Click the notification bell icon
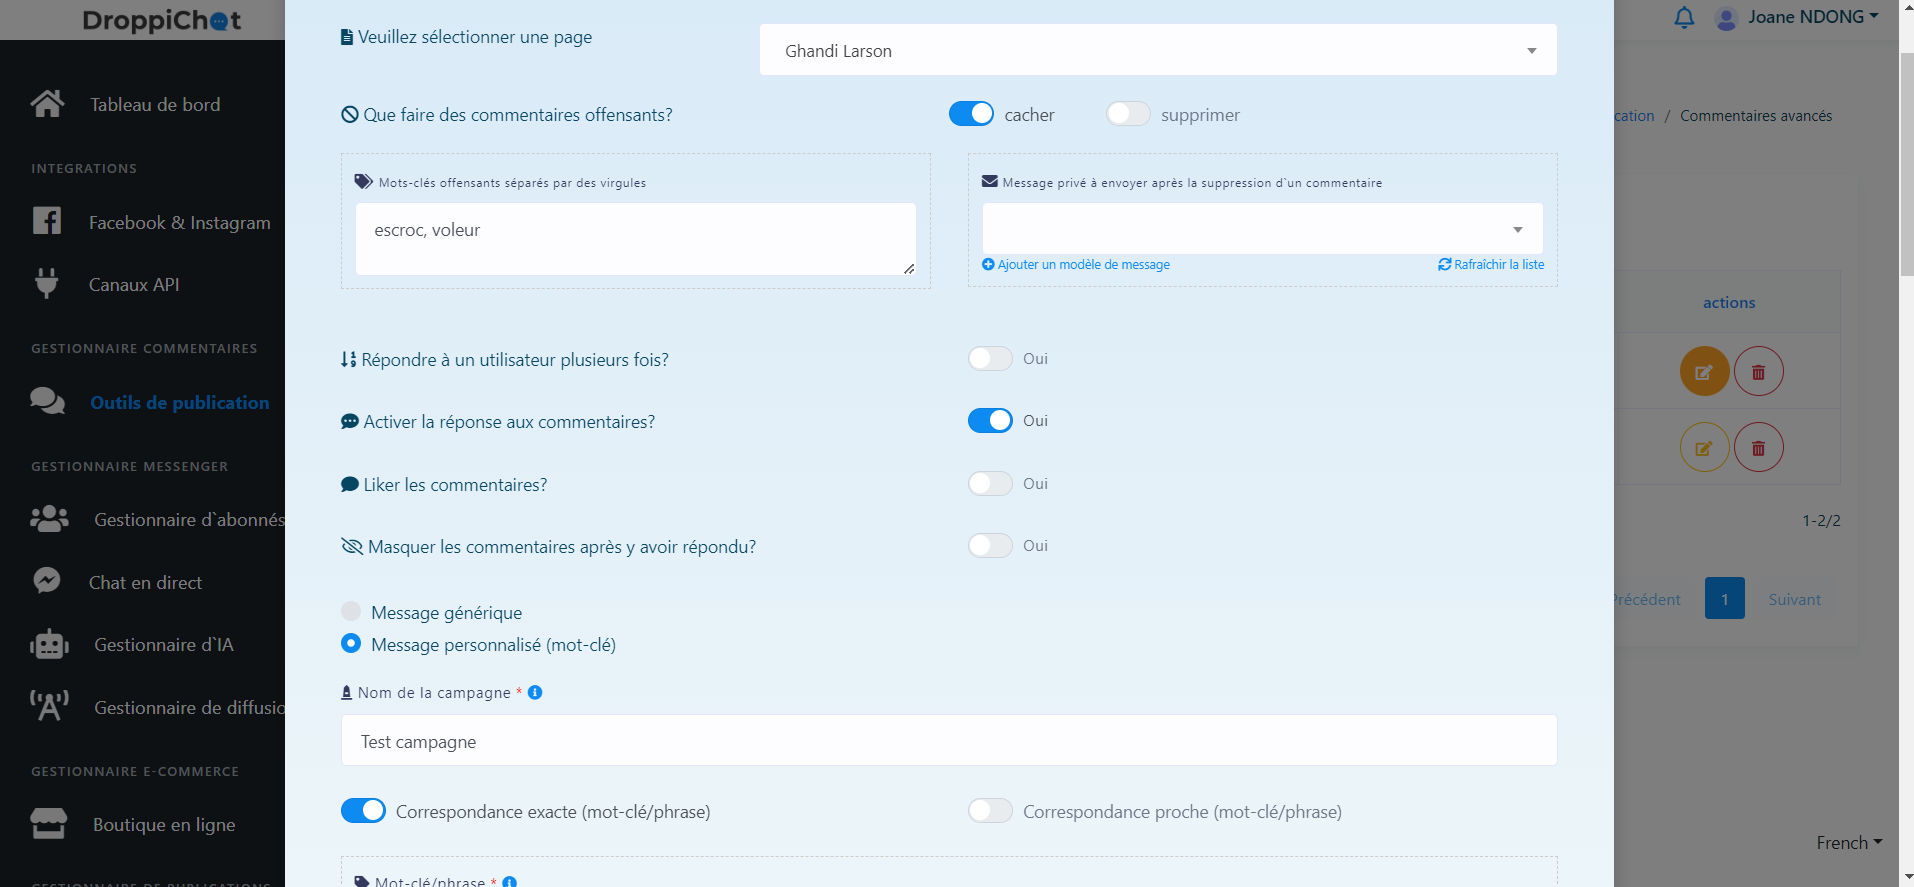1914x887 pixels. point(1684,18)
